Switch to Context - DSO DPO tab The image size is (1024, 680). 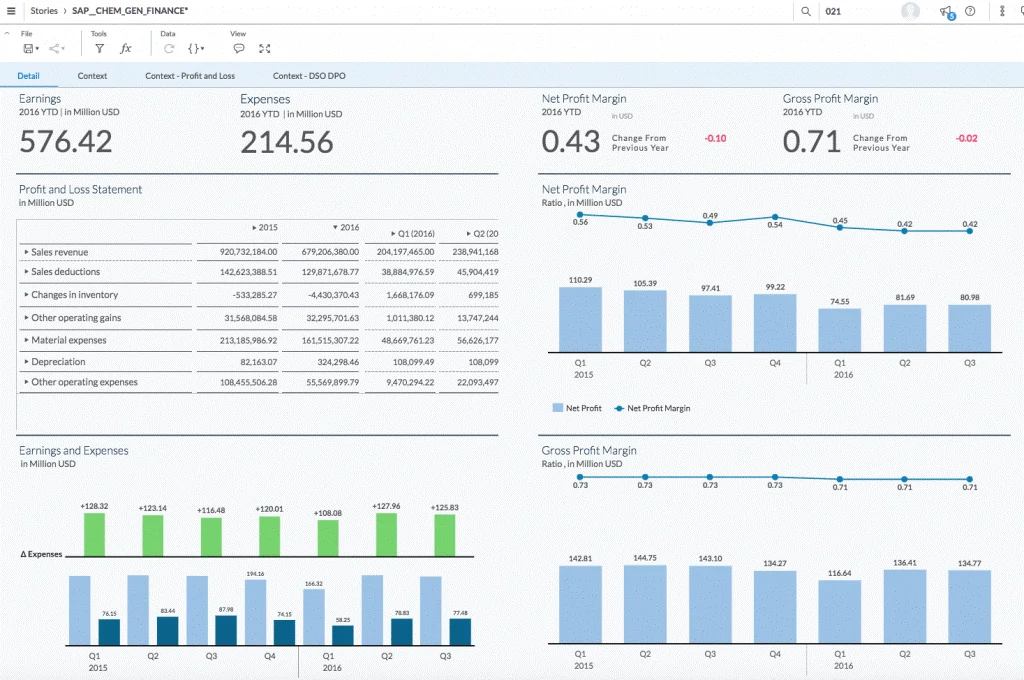[309, 76]
